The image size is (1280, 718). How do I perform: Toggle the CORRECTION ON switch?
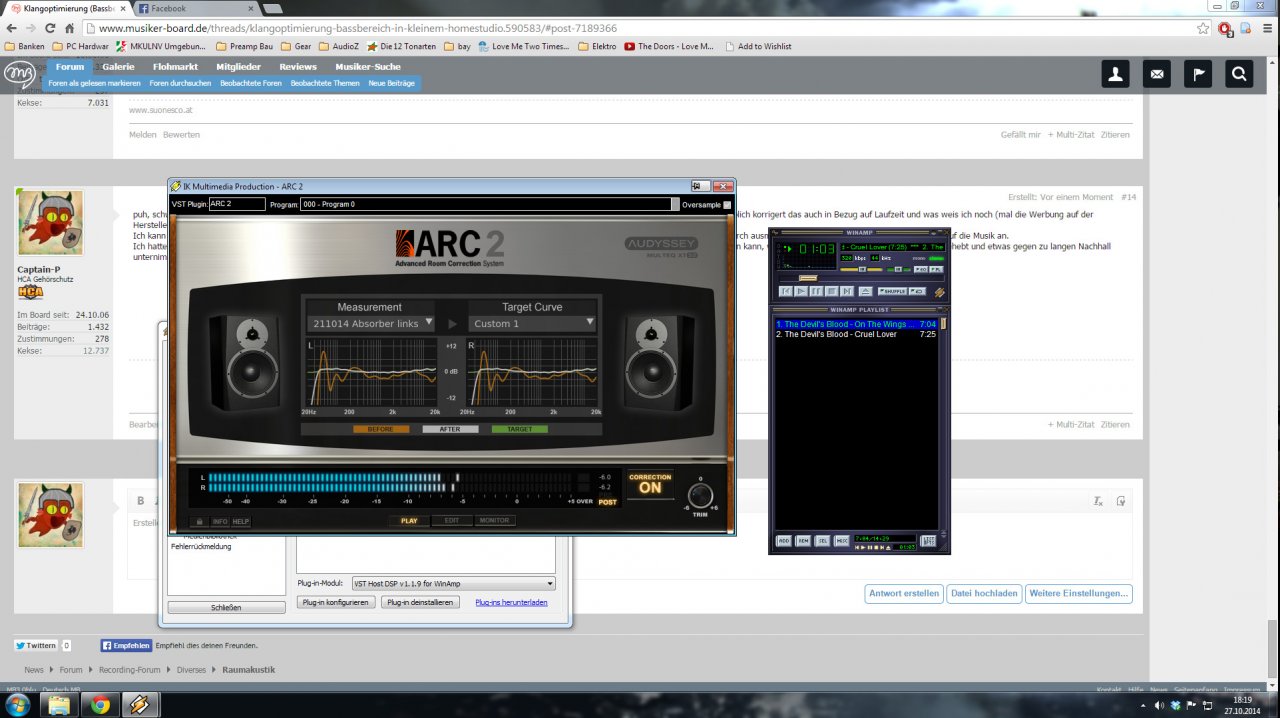[650, 484]
